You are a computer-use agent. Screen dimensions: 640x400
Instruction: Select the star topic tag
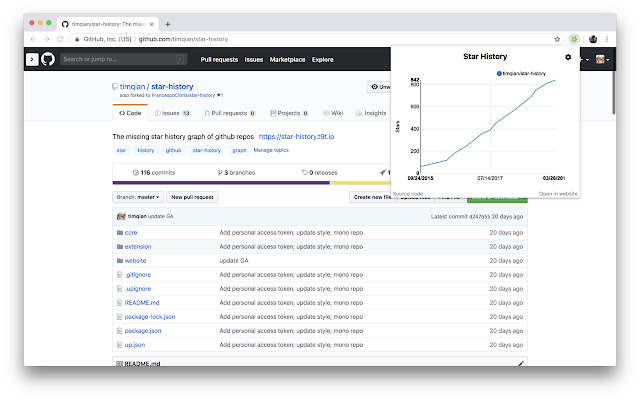(x=121, y=150)
